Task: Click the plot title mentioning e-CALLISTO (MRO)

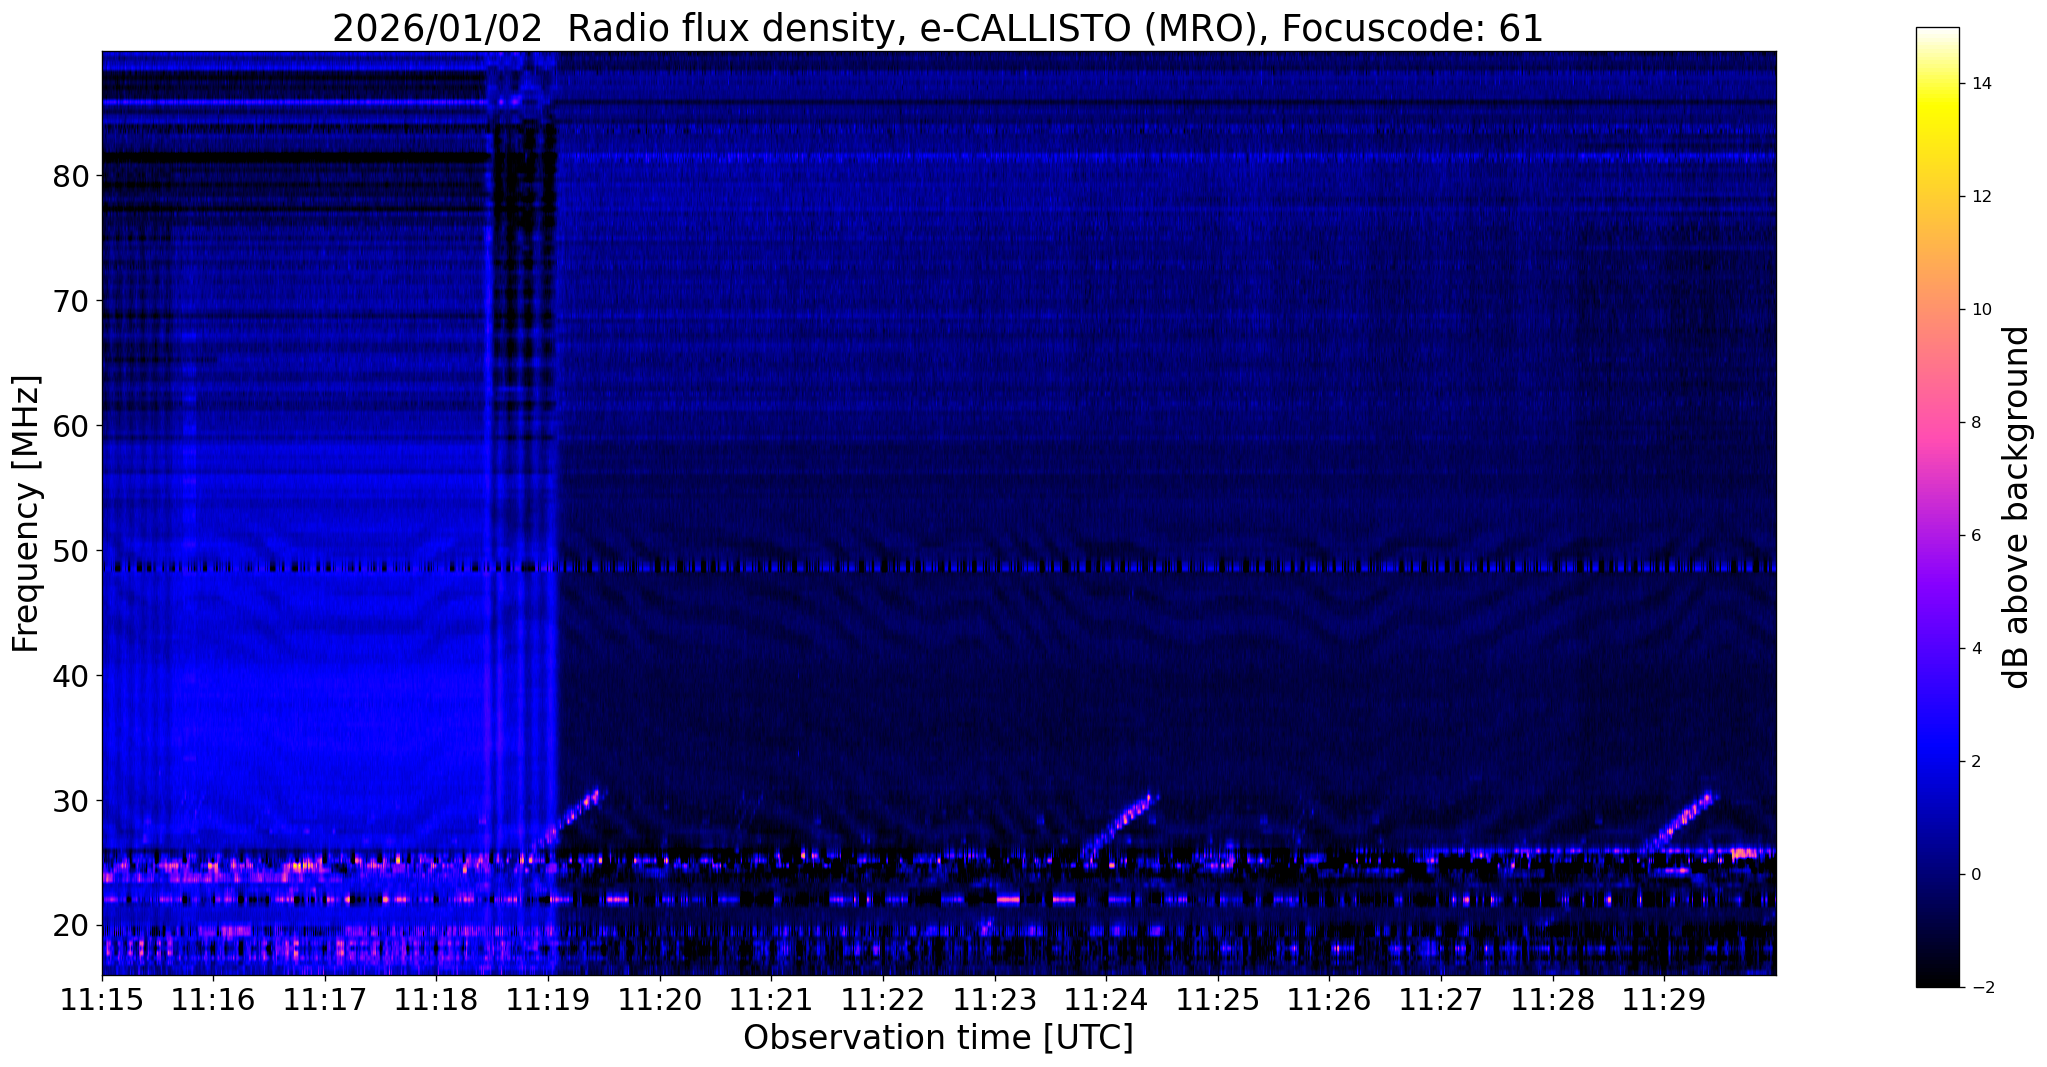Action: click(938, 28)
